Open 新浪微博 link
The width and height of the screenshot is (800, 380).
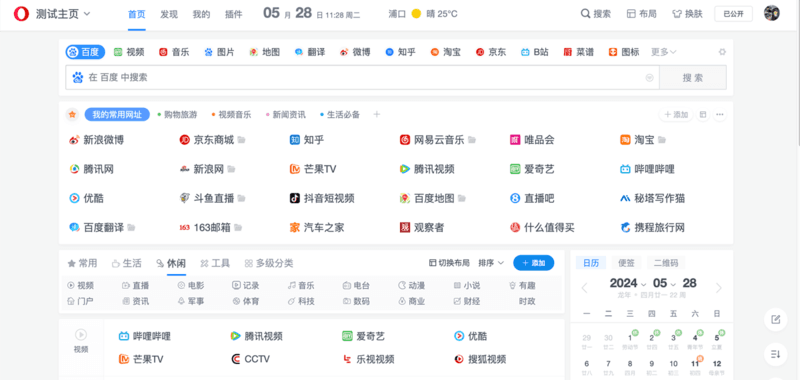[x=96, y=140]
